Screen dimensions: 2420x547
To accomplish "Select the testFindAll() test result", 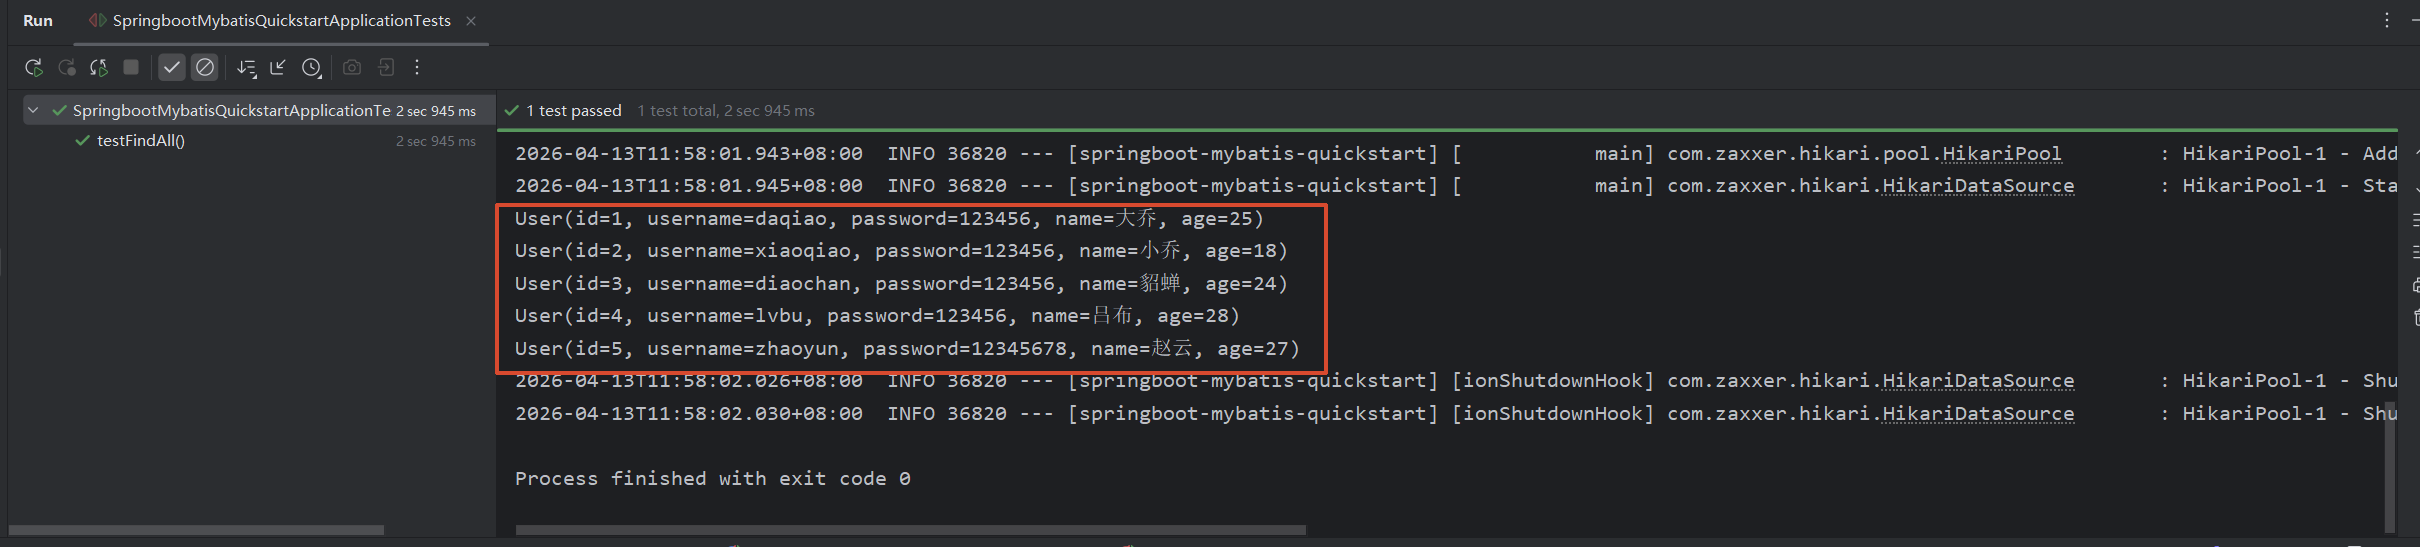I will (141, 141).
